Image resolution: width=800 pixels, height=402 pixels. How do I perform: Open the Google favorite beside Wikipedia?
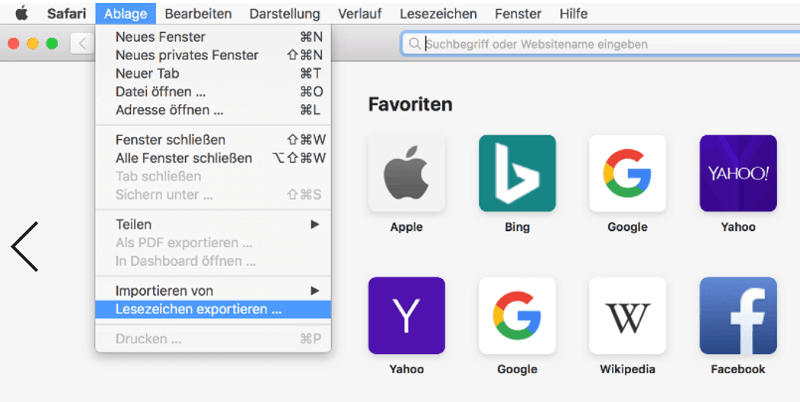point(517,315)
